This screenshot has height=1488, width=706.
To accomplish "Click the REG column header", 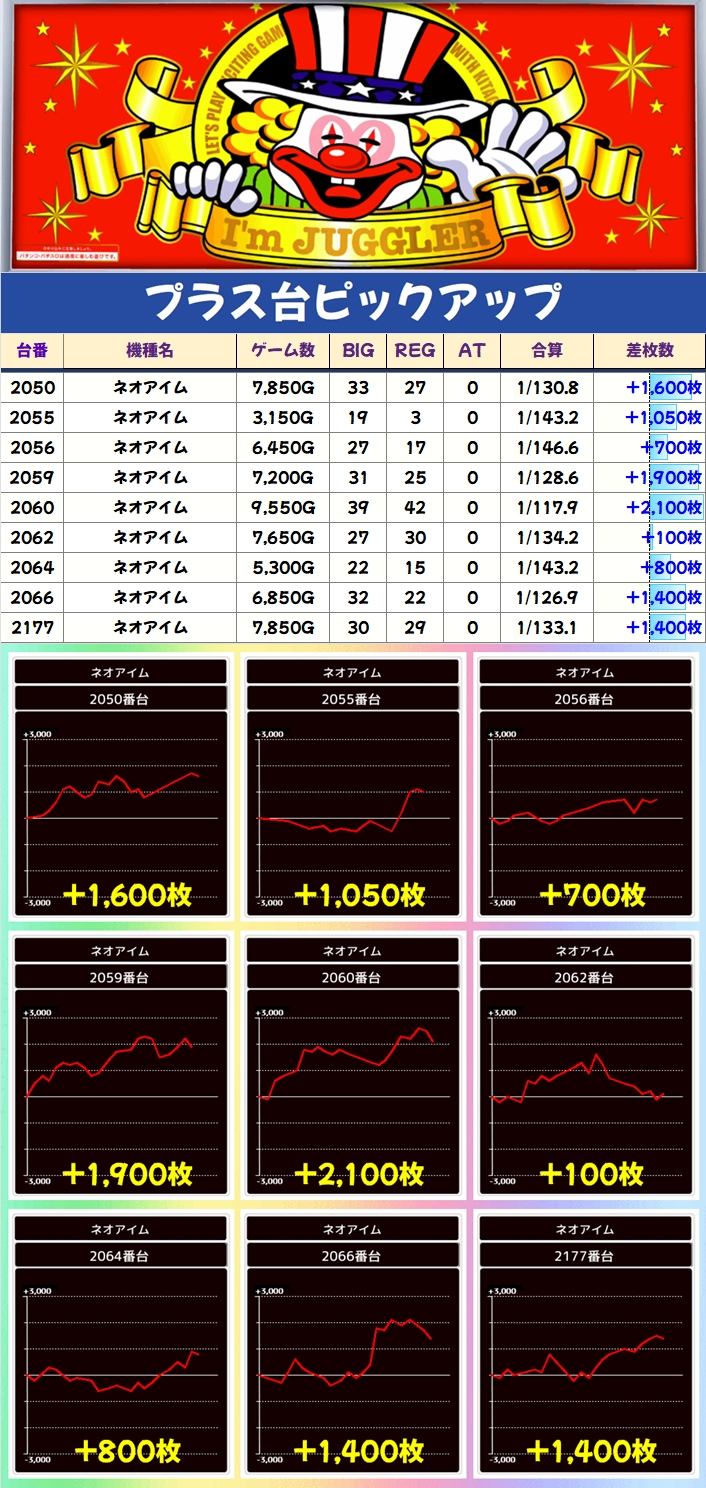I will (415, 351).
